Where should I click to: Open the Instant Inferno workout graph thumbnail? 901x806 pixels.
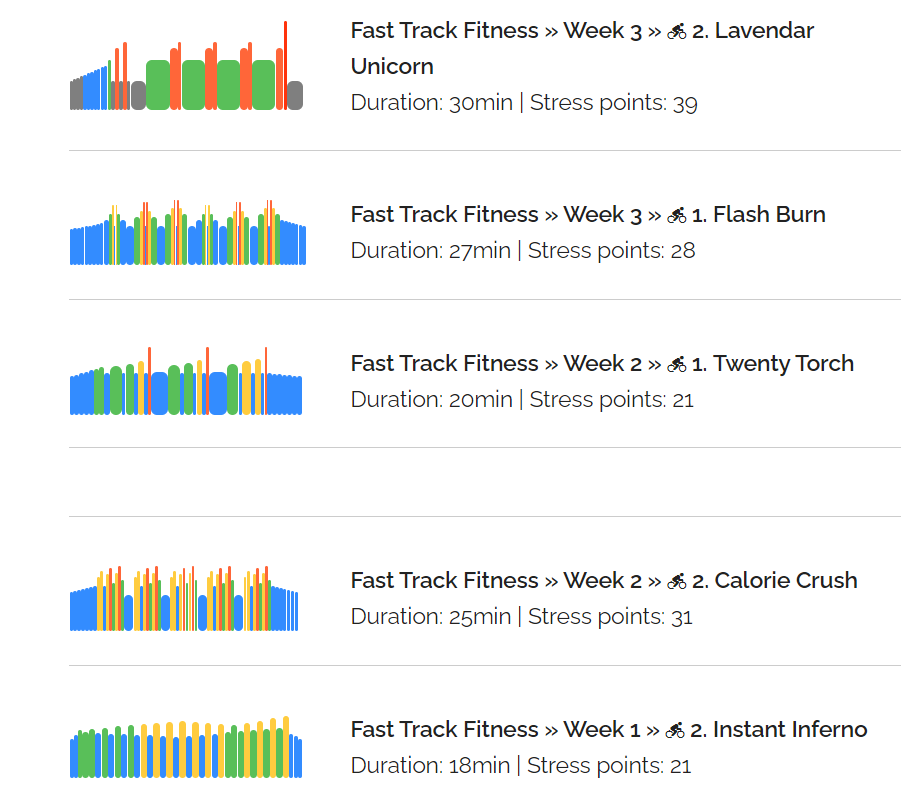pyautogui.click(x=186, y=747)
